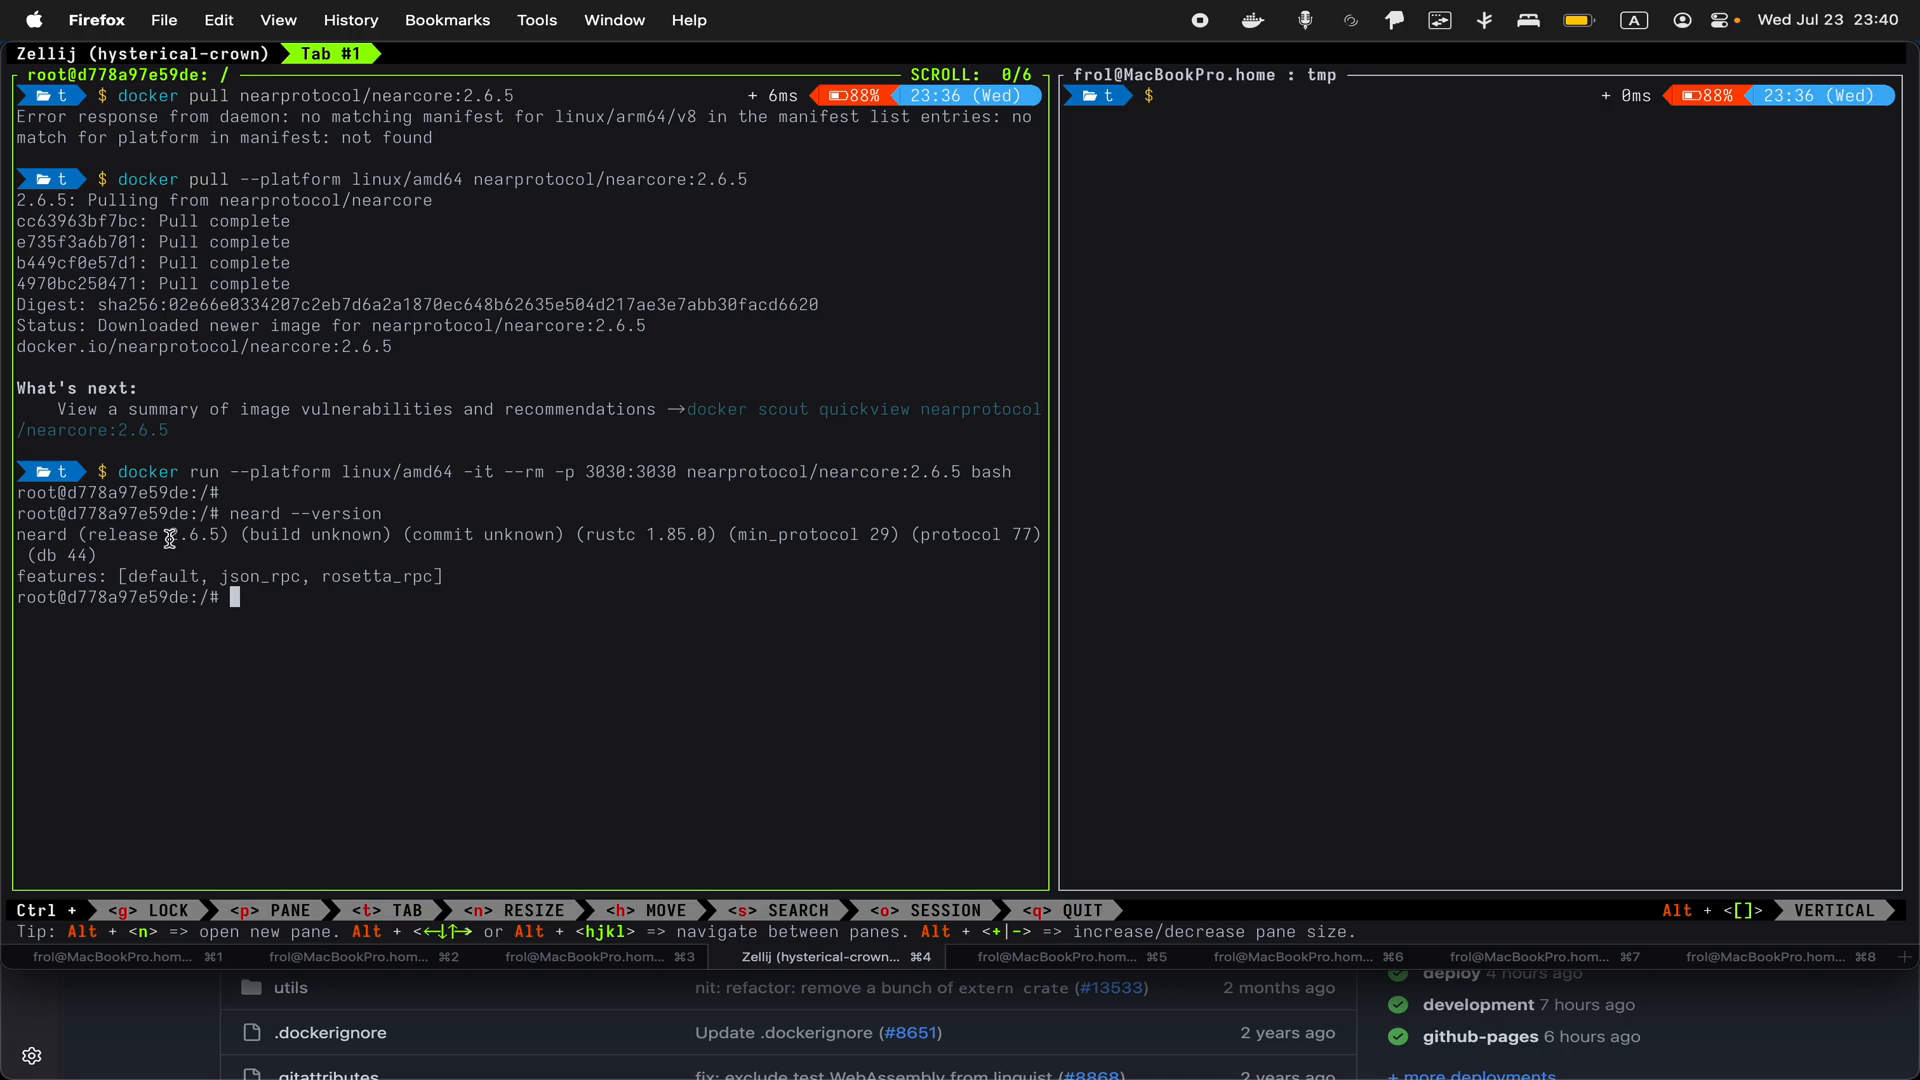Viewport: 1920px width, 1080px height.
Task: Open Control Center from the menu bar
Action: click(1723, 20)
